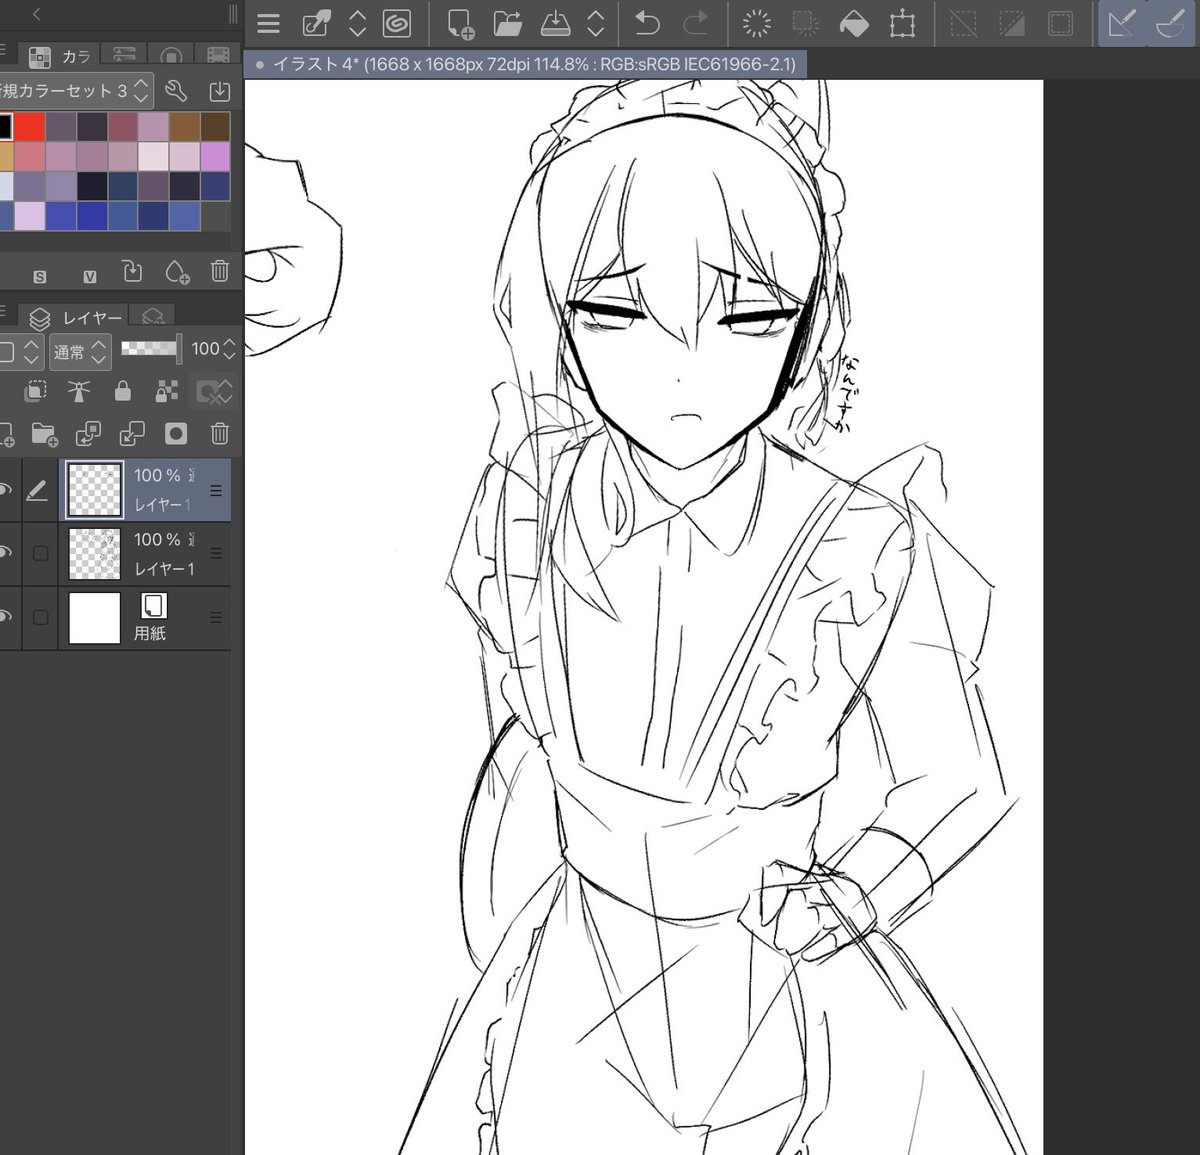Click the Delete Layer trash icon

220,433
